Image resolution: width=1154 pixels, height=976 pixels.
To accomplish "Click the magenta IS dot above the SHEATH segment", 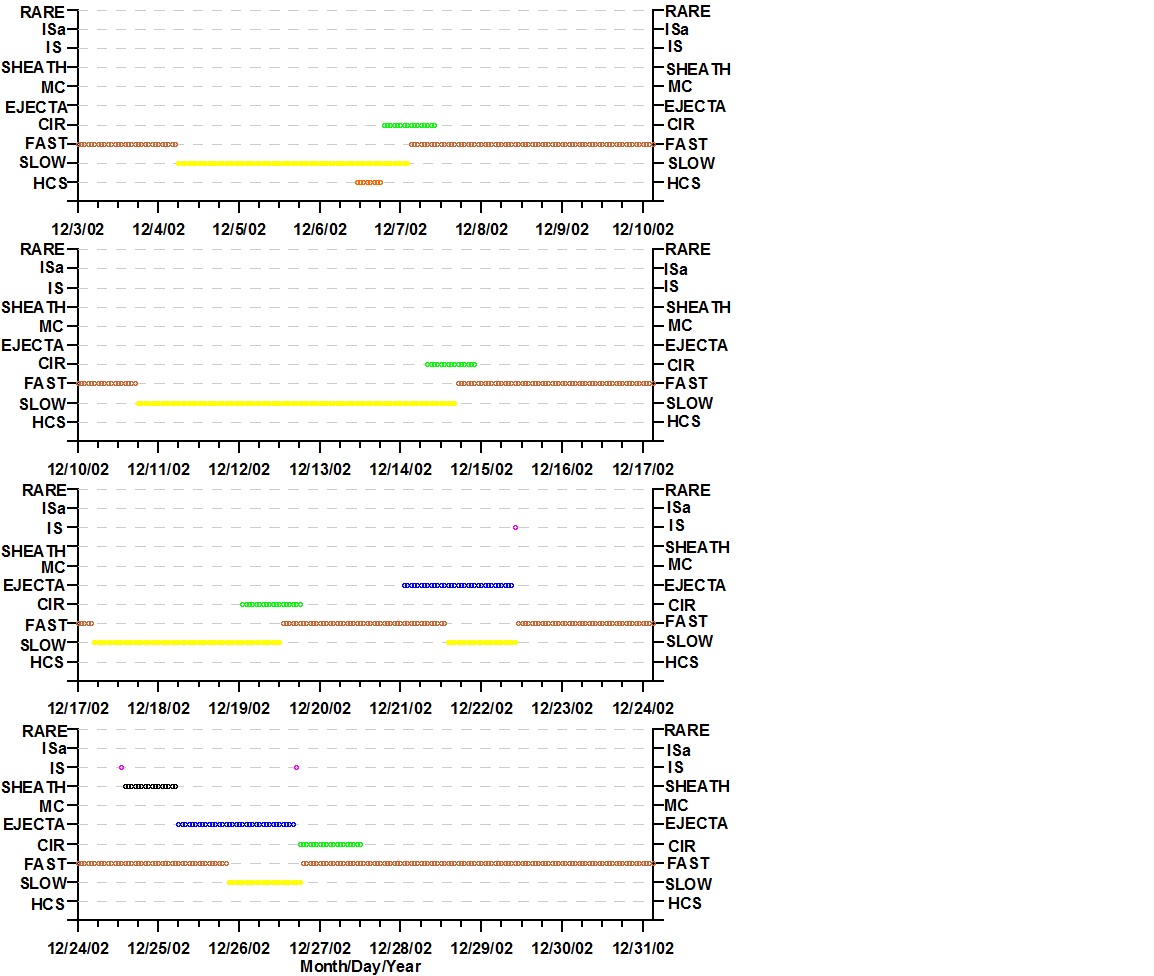I will click(121, 768).
